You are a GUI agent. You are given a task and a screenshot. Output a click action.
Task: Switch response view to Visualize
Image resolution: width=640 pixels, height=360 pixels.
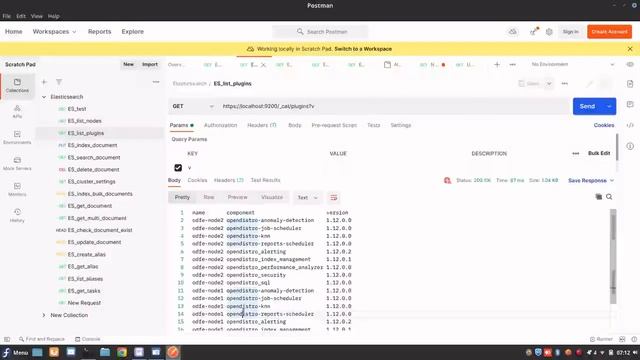272,197
